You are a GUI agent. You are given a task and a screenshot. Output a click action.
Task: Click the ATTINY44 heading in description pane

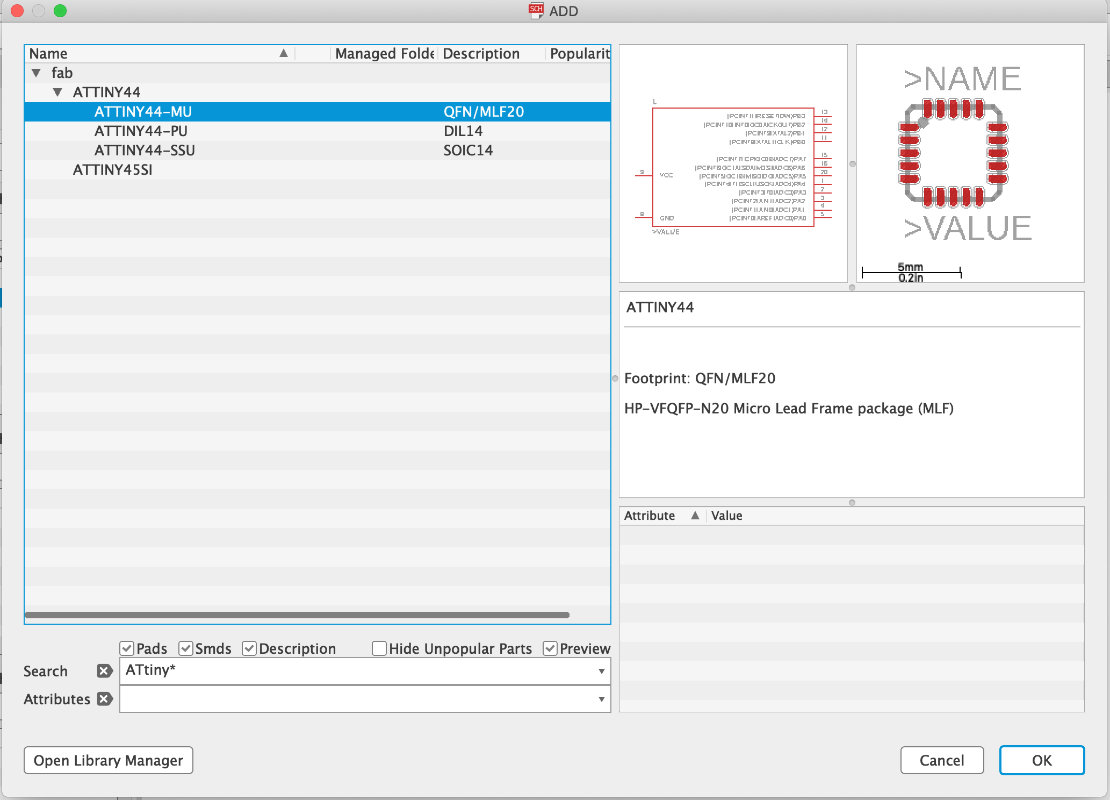pyautogui.click(x=660, y=307)
